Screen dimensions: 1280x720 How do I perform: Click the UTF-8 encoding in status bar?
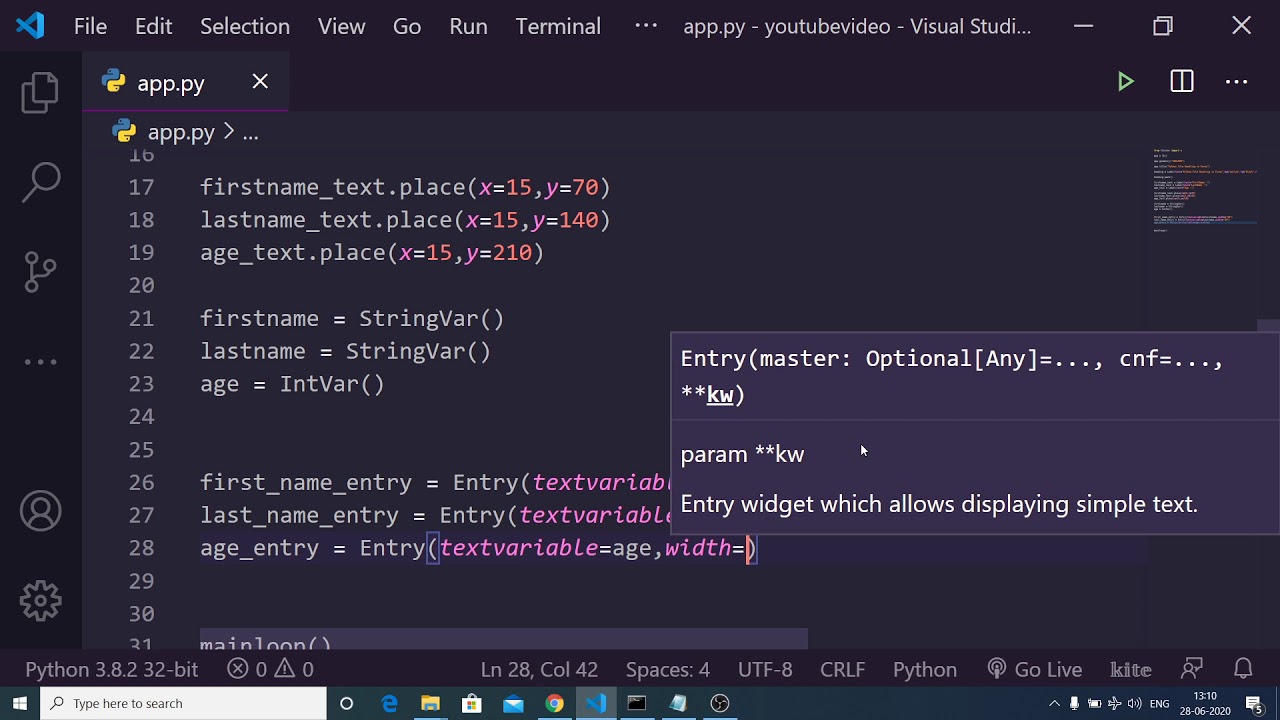765,669
